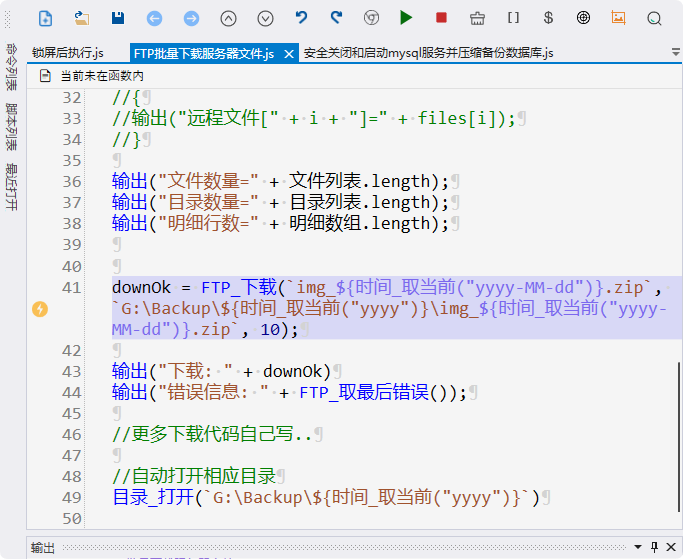Open the tab list dropdown arrow

tap(676, 51)
